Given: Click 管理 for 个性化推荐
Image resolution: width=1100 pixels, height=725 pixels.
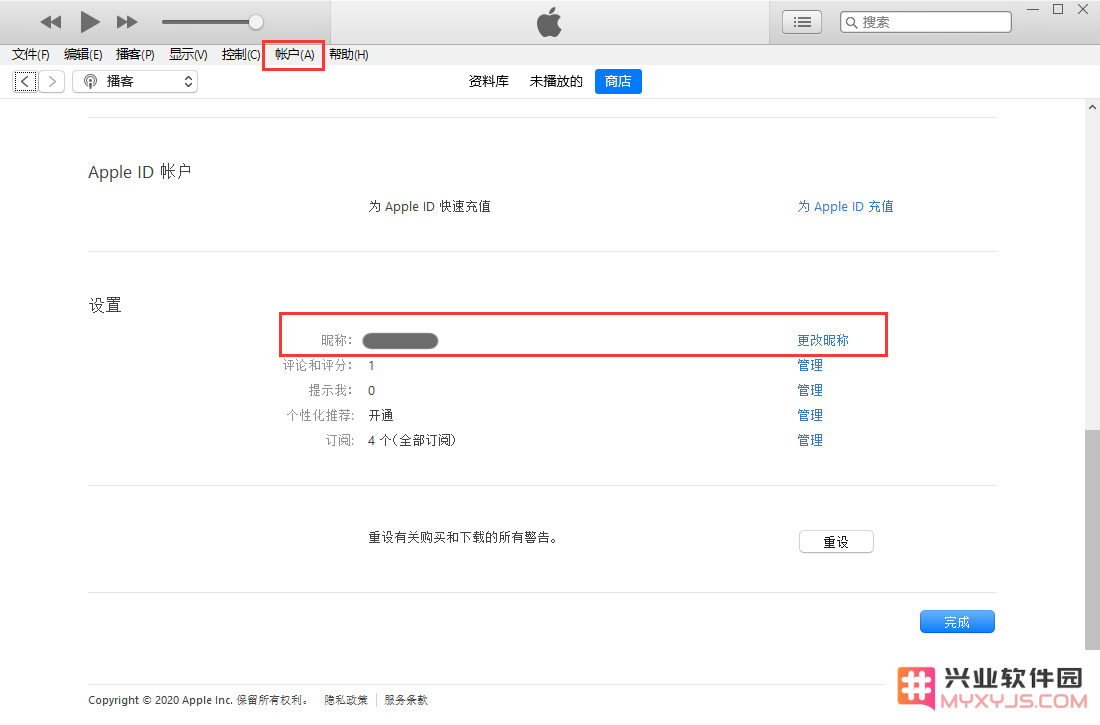Looking at the screenshot, I should [810, 415].
